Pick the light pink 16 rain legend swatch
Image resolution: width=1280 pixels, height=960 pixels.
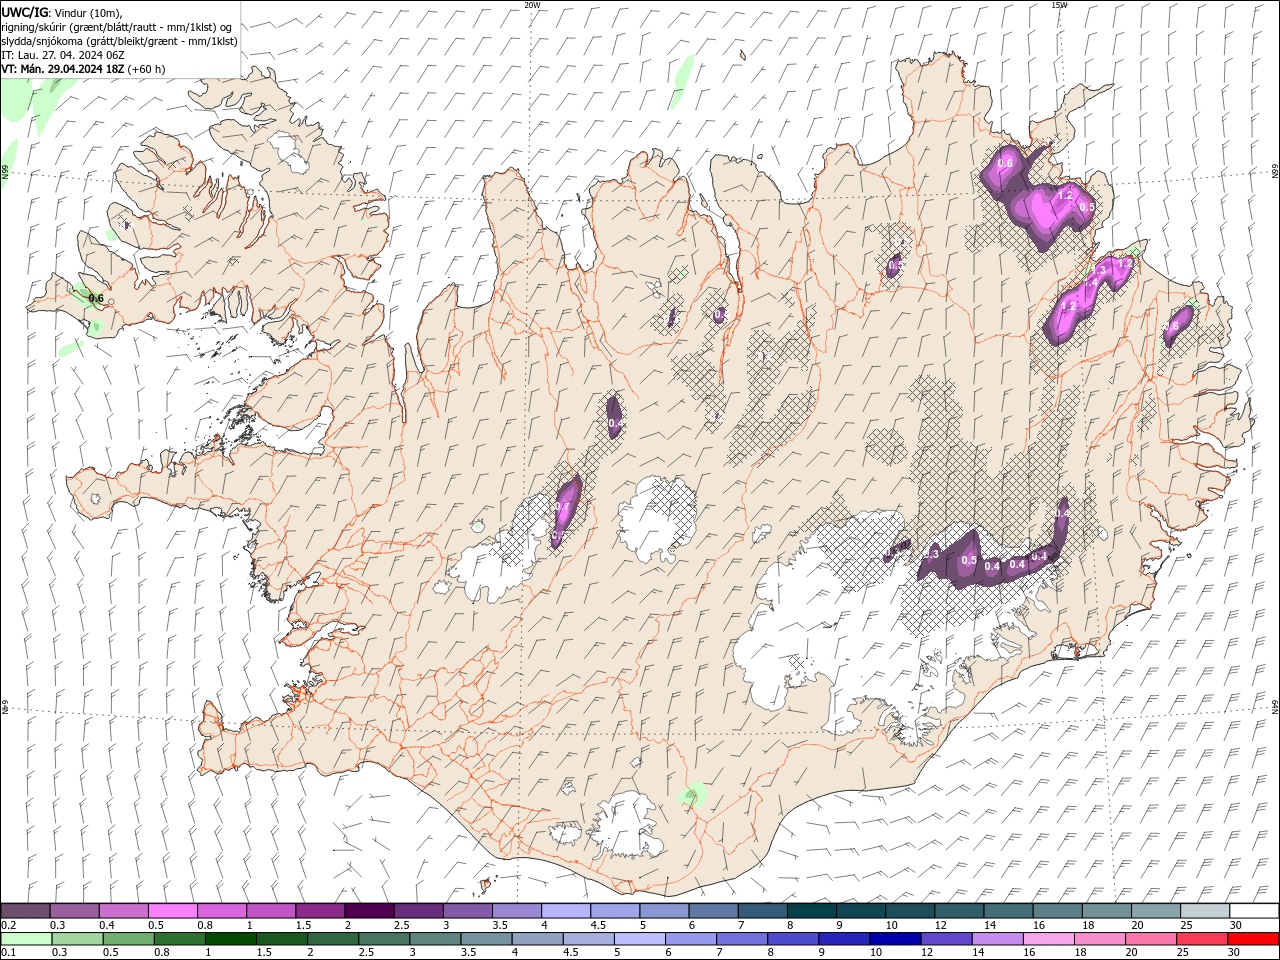1048,939
